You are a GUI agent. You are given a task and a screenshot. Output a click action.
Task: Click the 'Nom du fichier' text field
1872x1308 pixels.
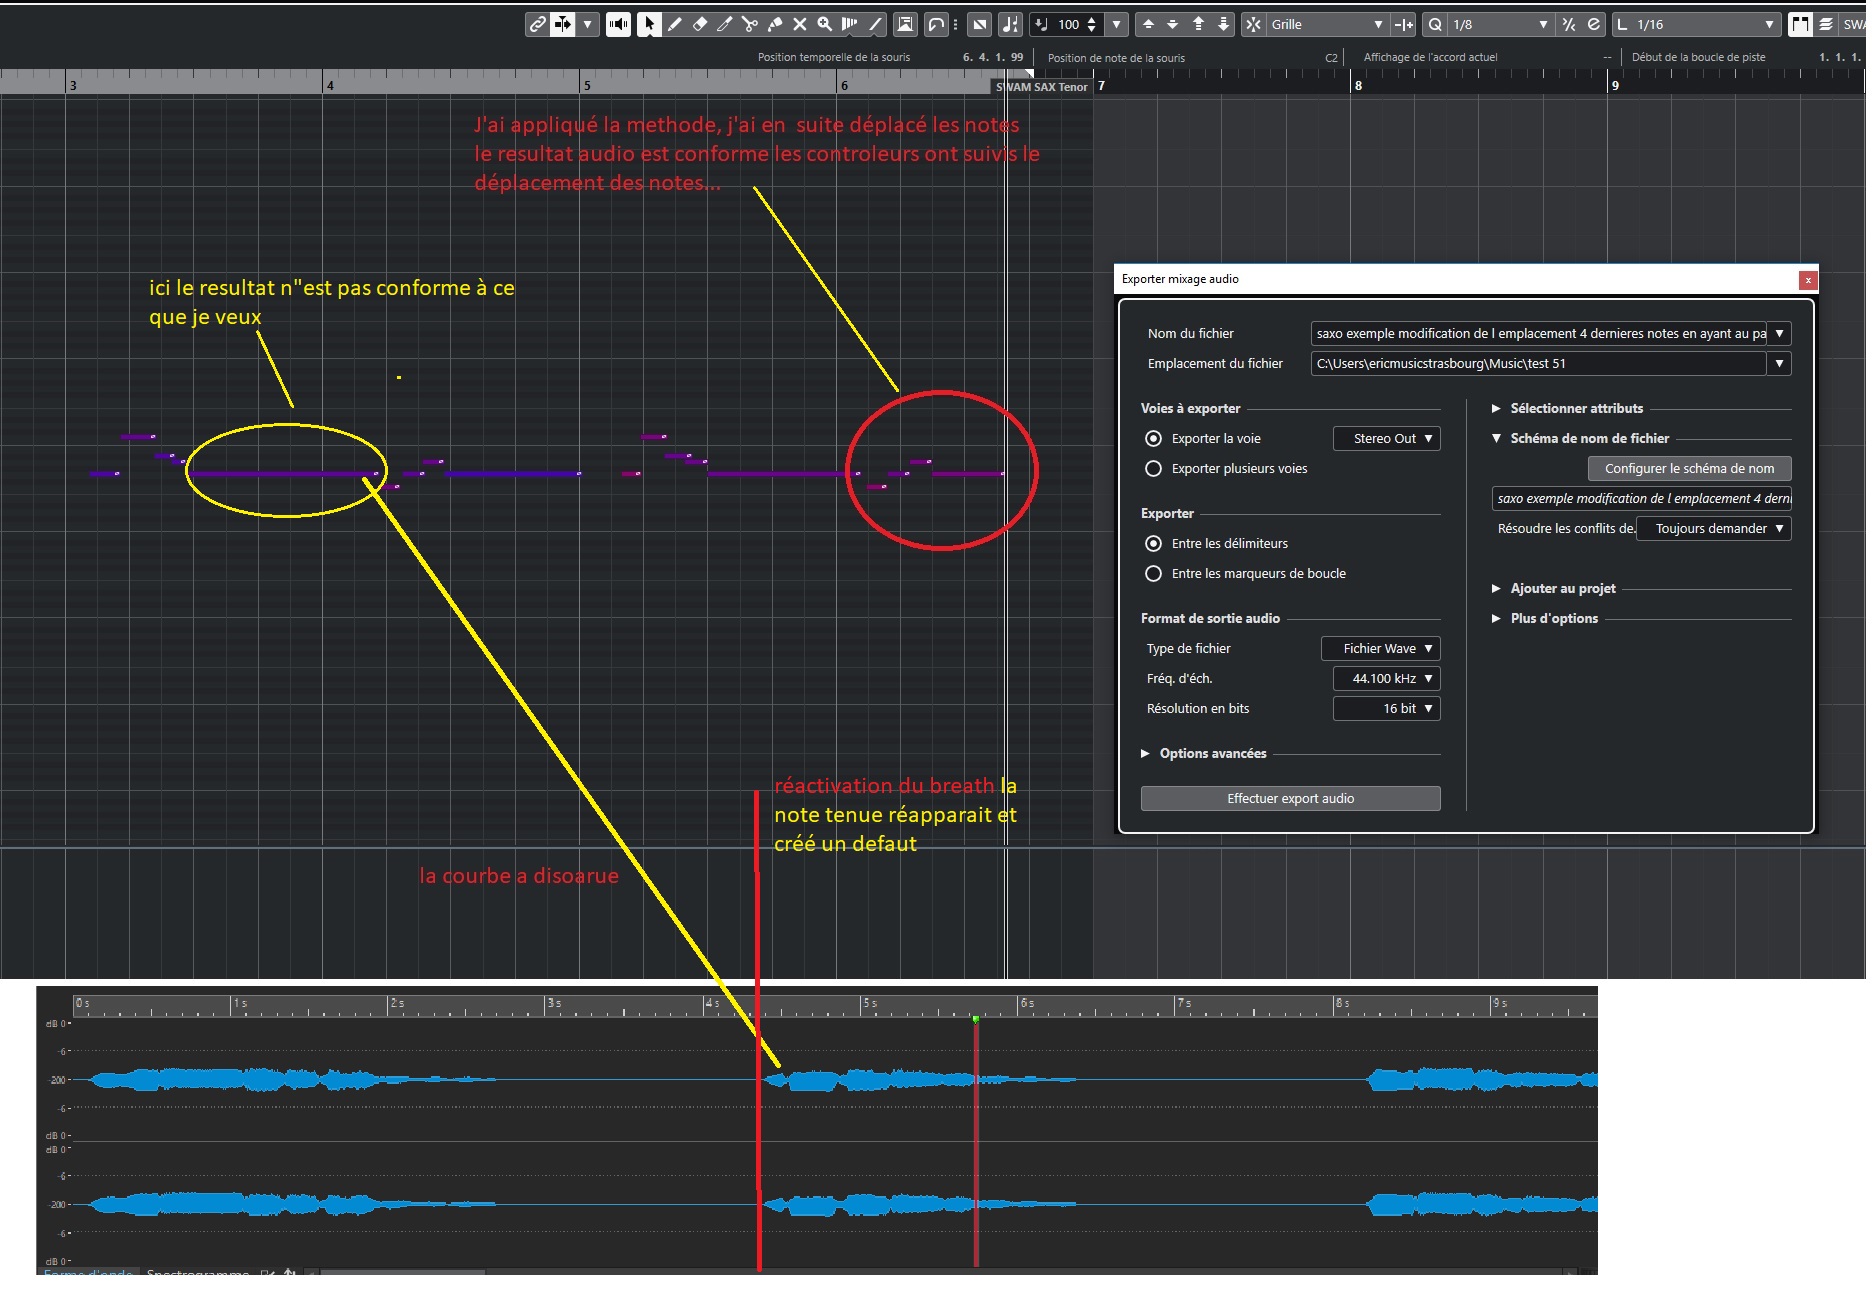[x=1538, y=334]
